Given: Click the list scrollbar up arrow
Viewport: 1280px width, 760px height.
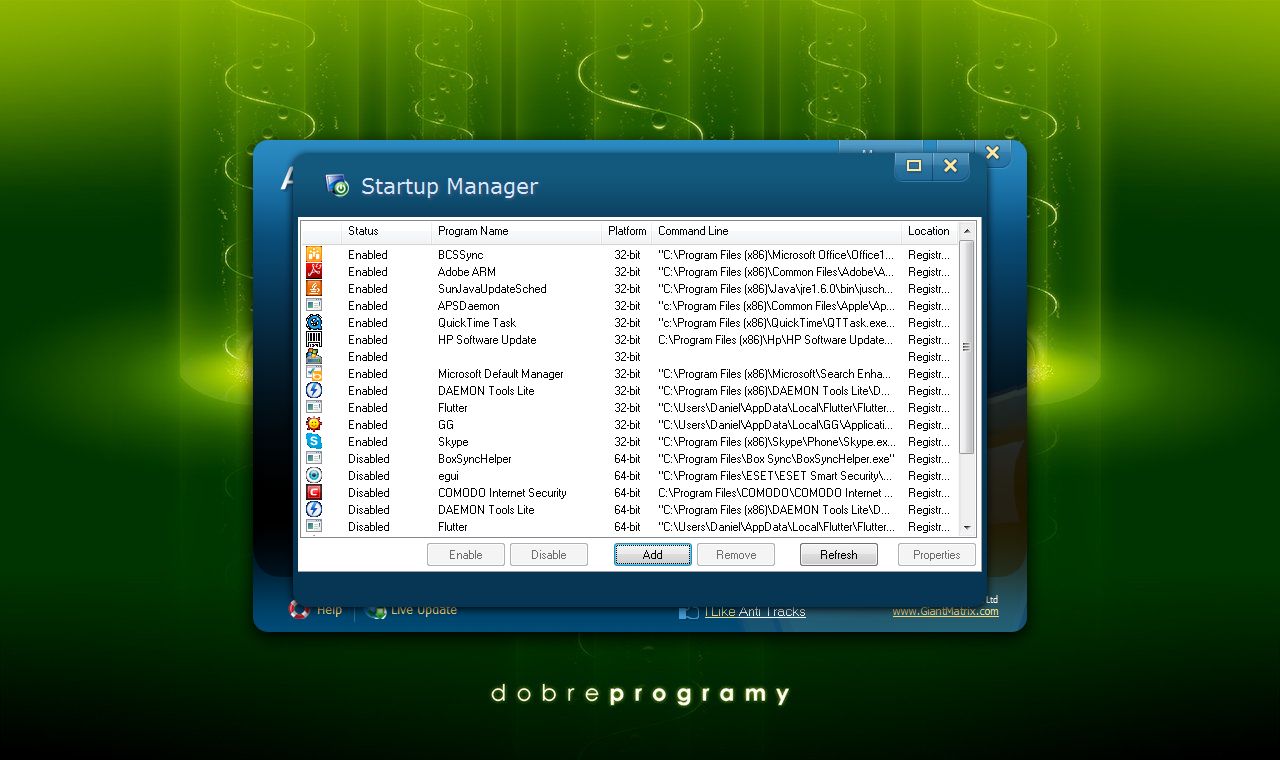Looking at the screenshot, I should pyautogui.click(x=967, y=231).
